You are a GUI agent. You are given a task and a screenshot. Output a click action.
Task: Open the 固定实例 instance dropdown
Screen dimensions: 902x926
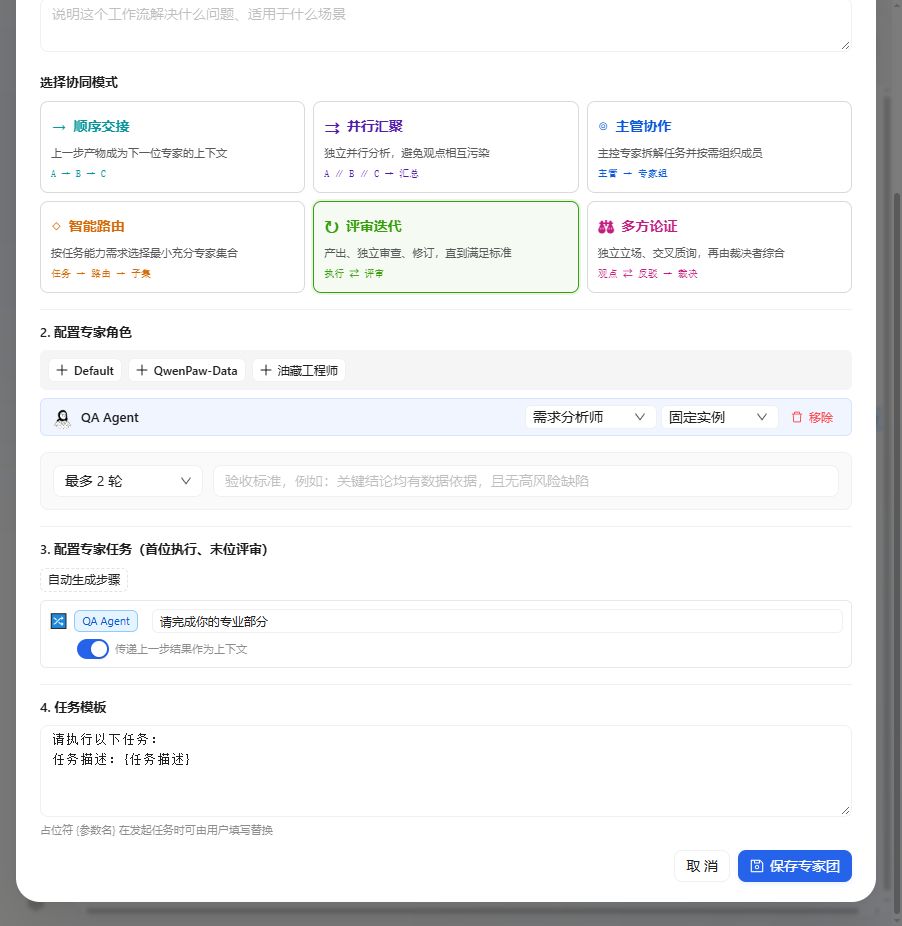click(719, 417)
